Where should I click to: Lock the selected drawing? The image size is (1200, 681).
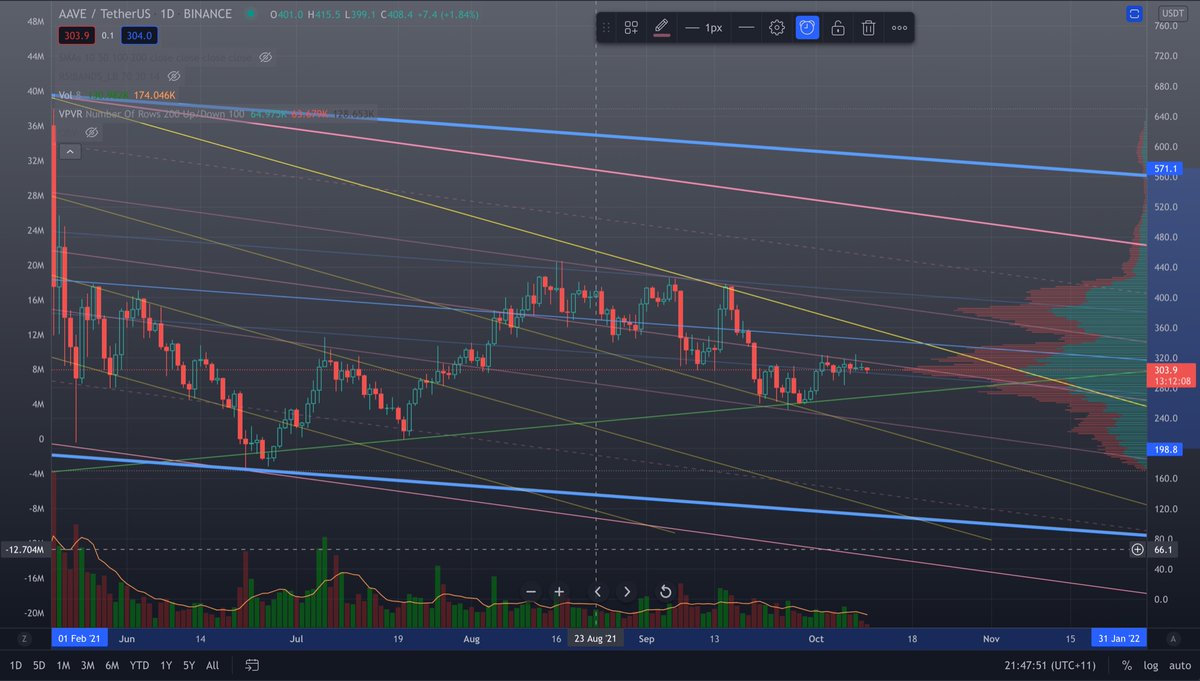838,28
